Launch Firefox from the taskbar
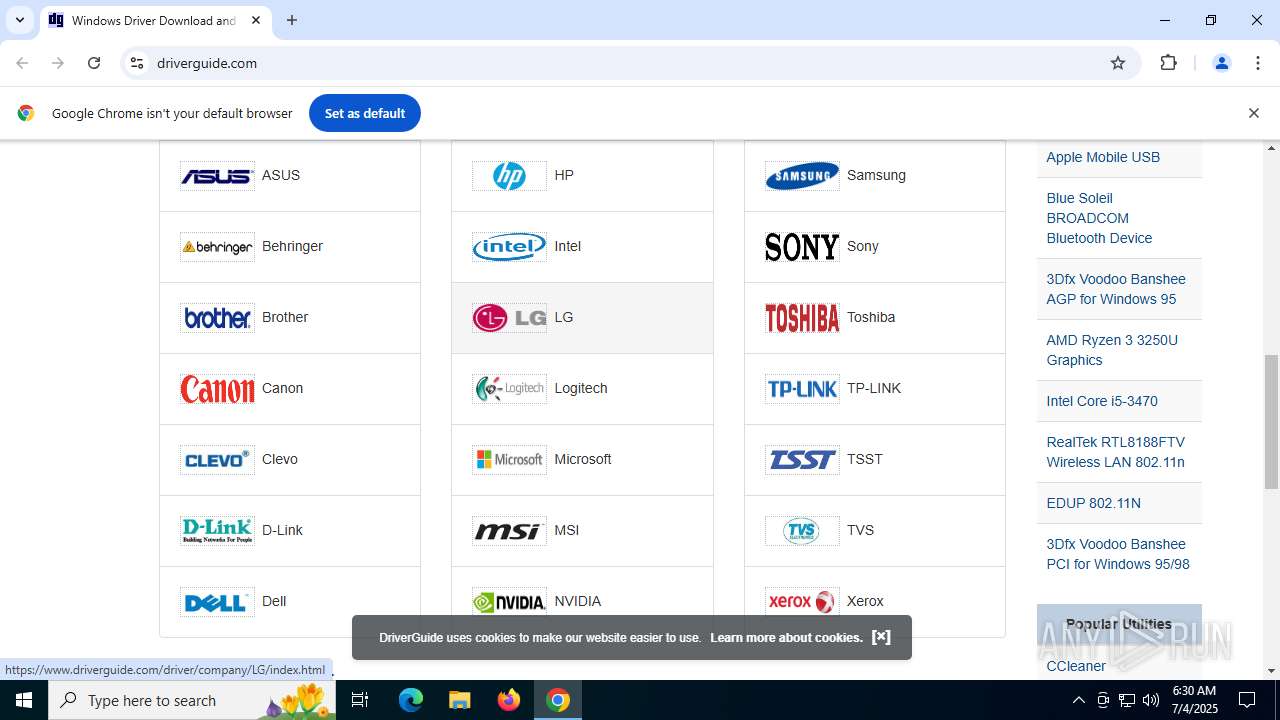The width and height of the screenshot is (1280, 720). click(x=509, y=700)
